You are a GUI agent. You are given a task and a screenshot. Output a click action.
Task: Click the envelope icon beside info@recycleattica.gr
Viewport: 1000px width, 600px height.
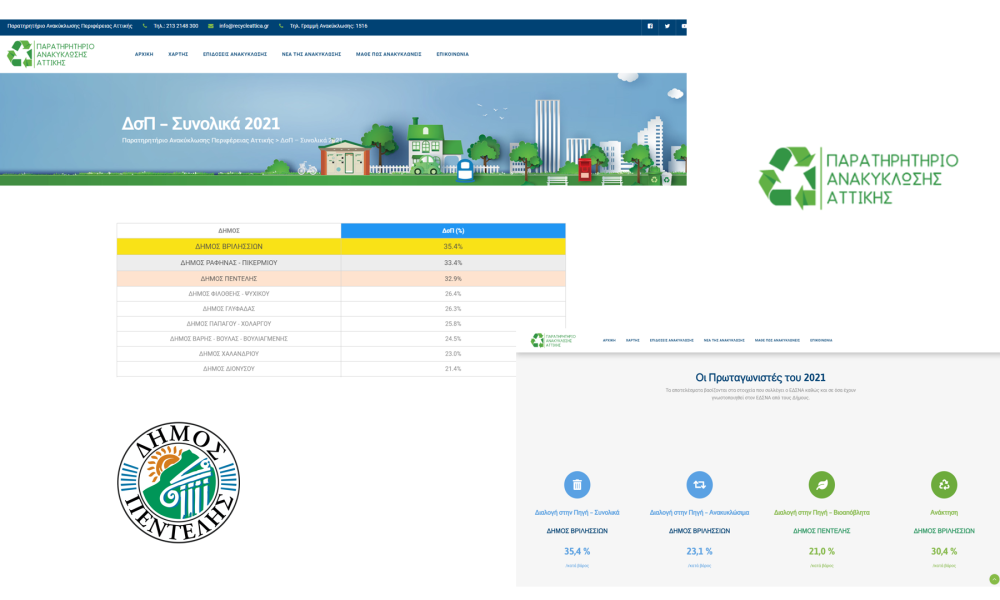[210, 26]
